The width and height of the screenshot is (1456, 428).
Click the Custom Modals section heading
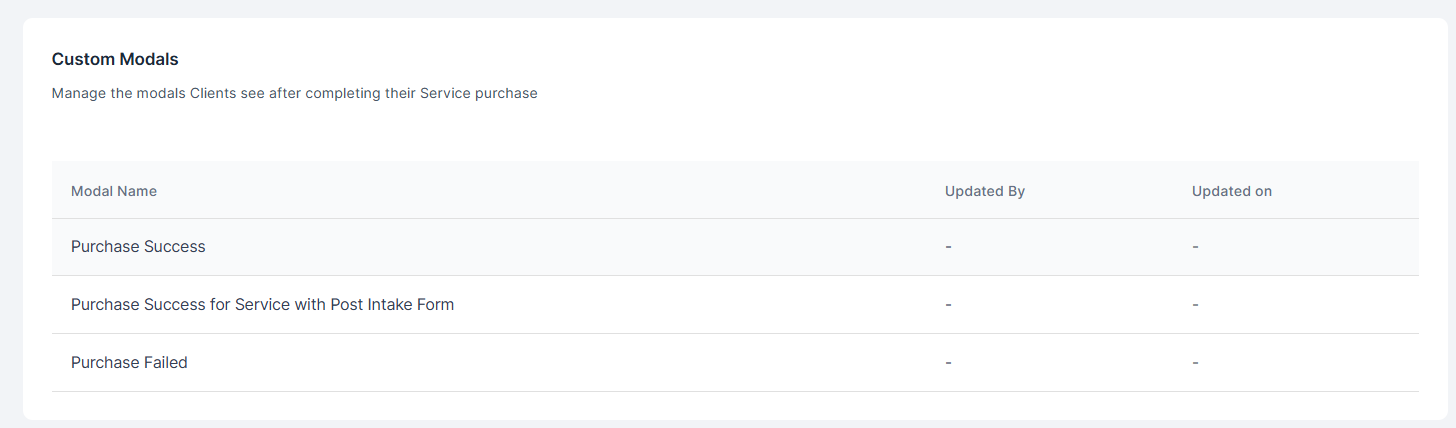click(x=115, y=60)
